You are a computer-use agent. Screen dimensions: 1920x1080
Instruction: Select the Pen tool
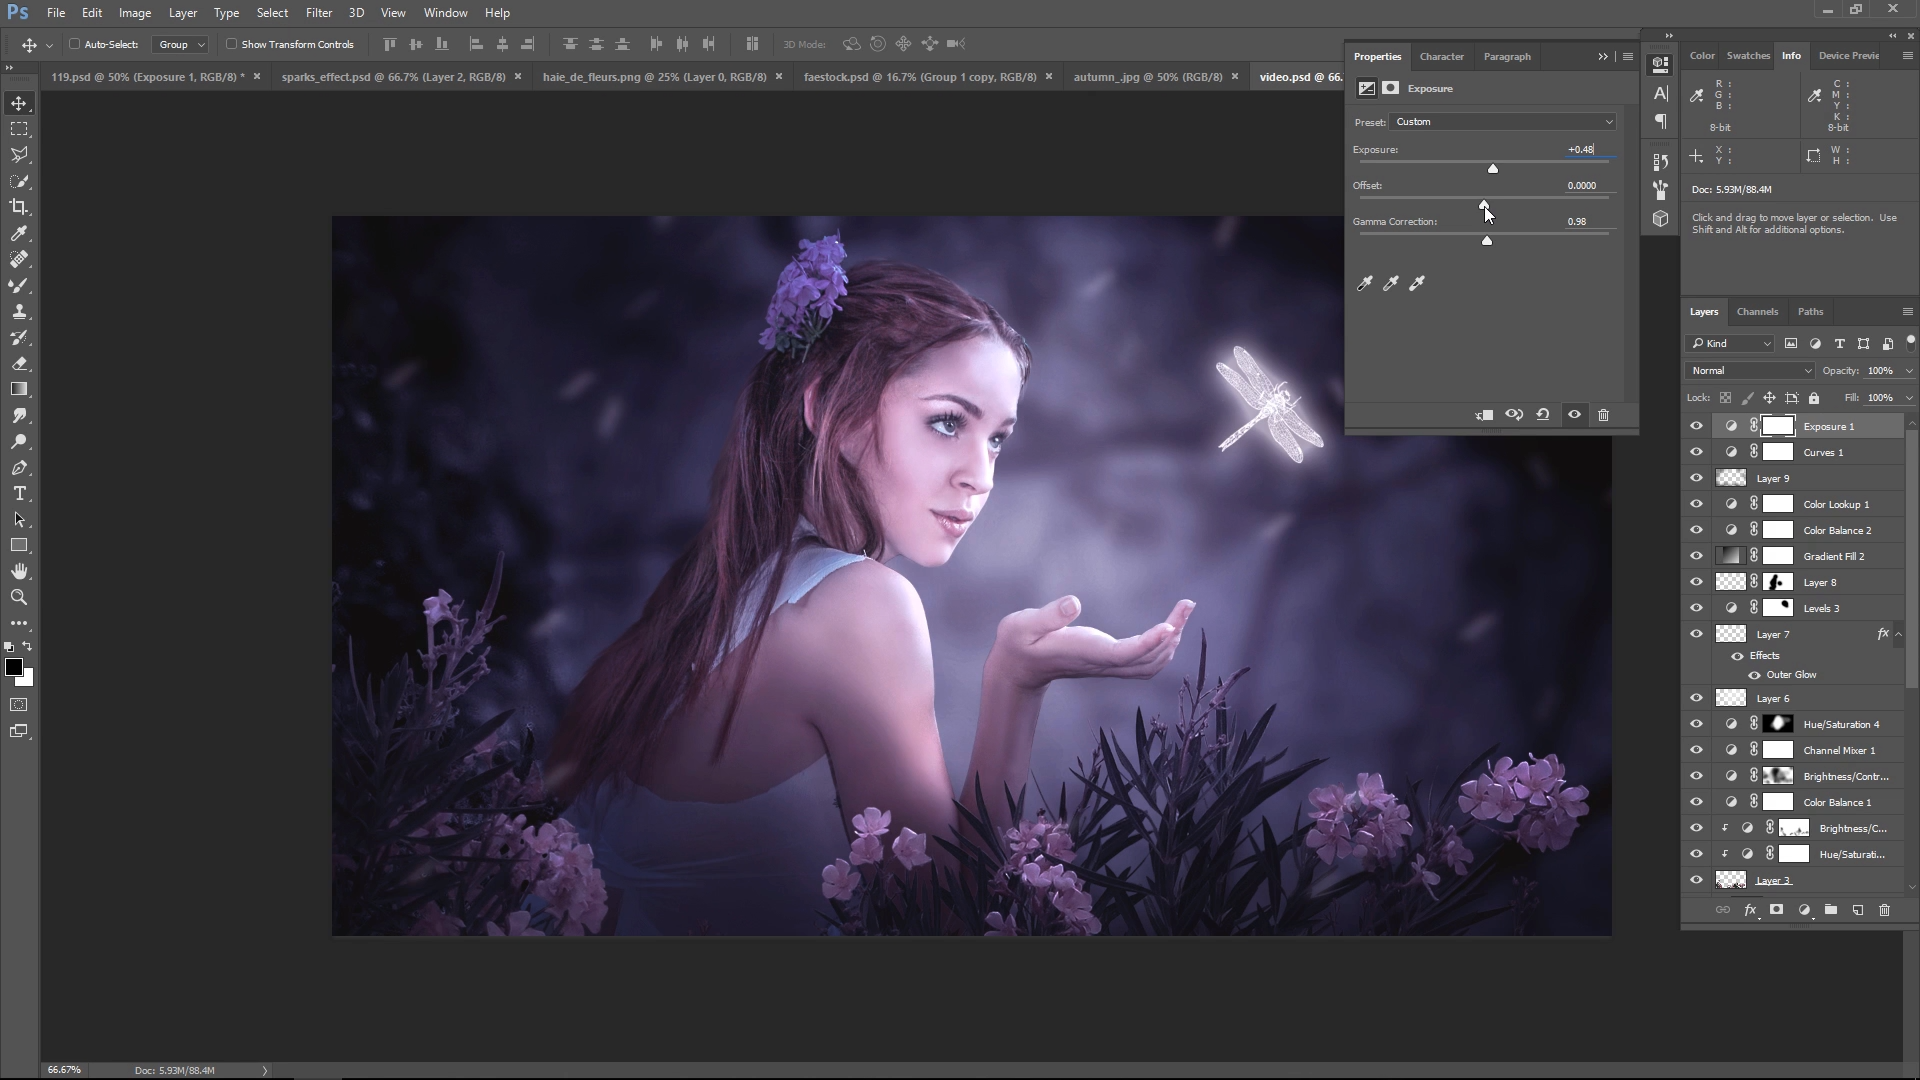point(19,467)
